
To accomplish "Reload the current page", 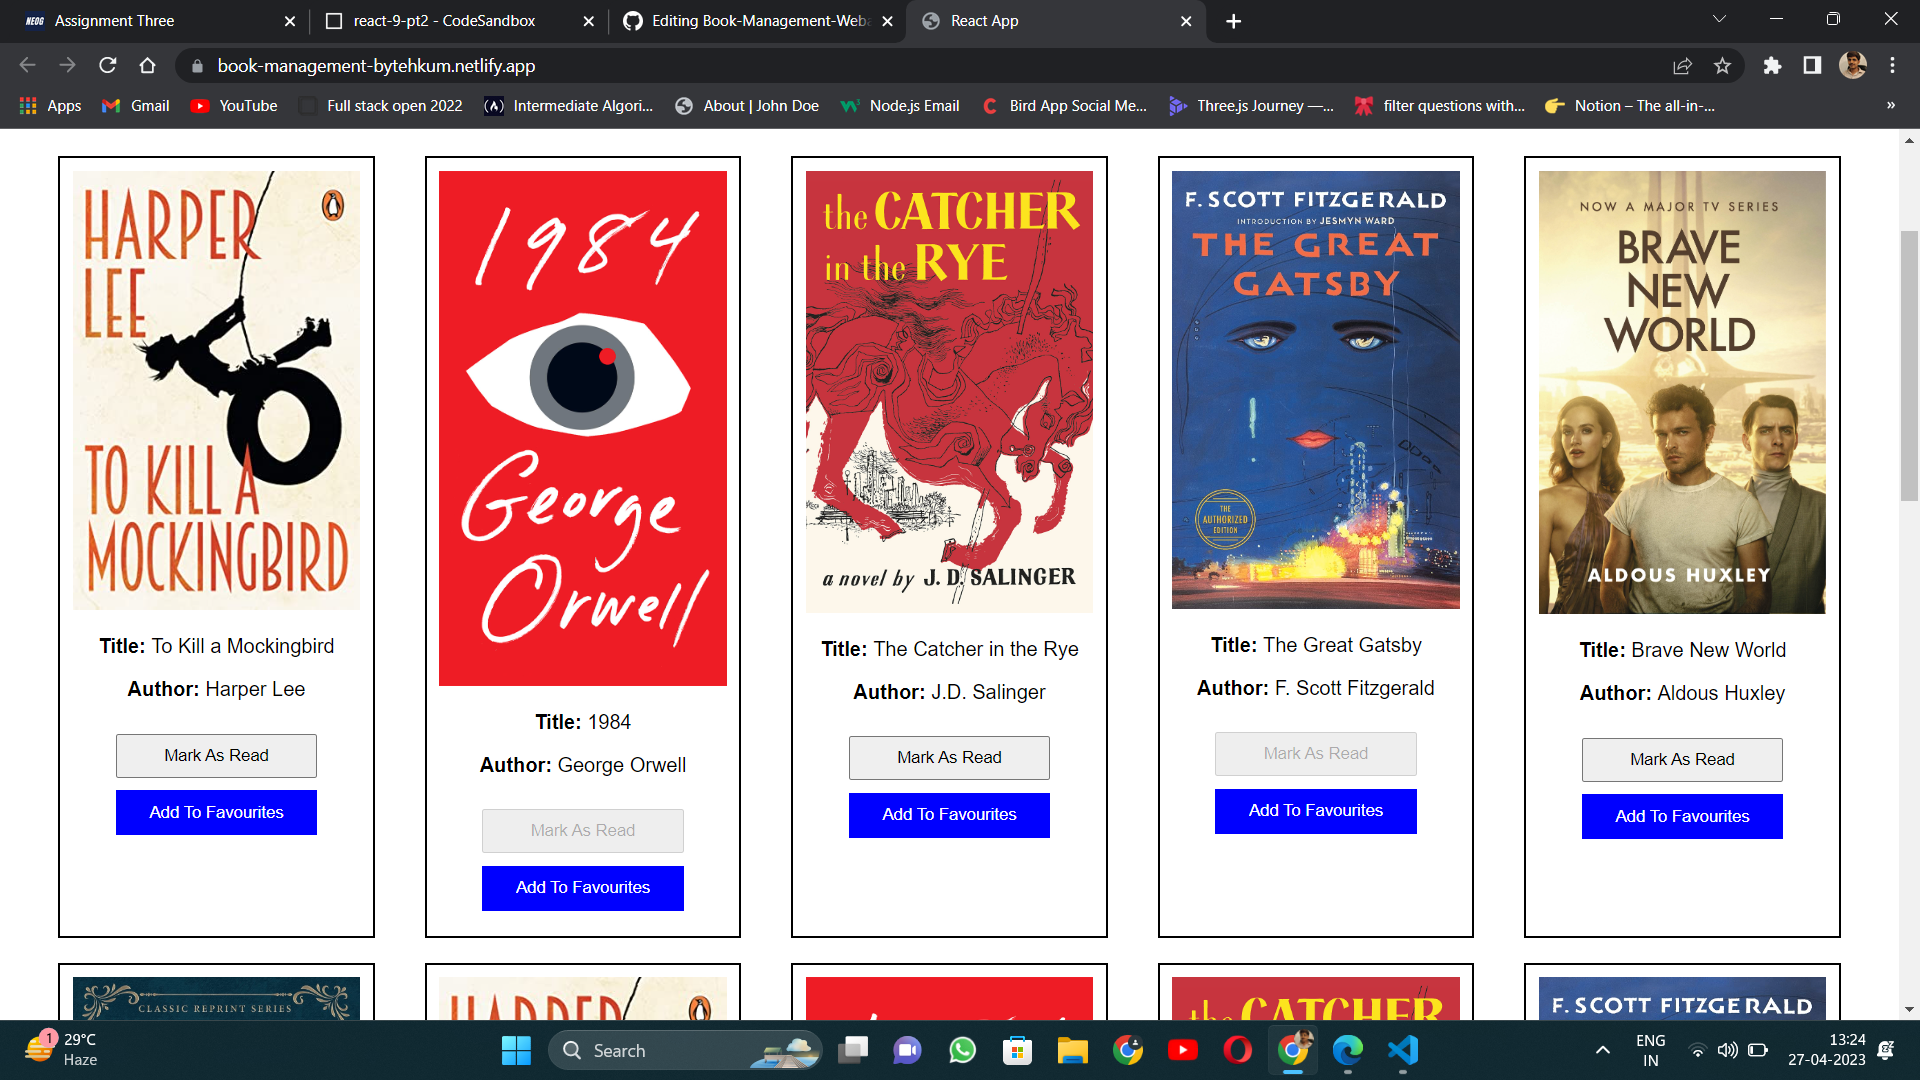I will coord(107,65).
